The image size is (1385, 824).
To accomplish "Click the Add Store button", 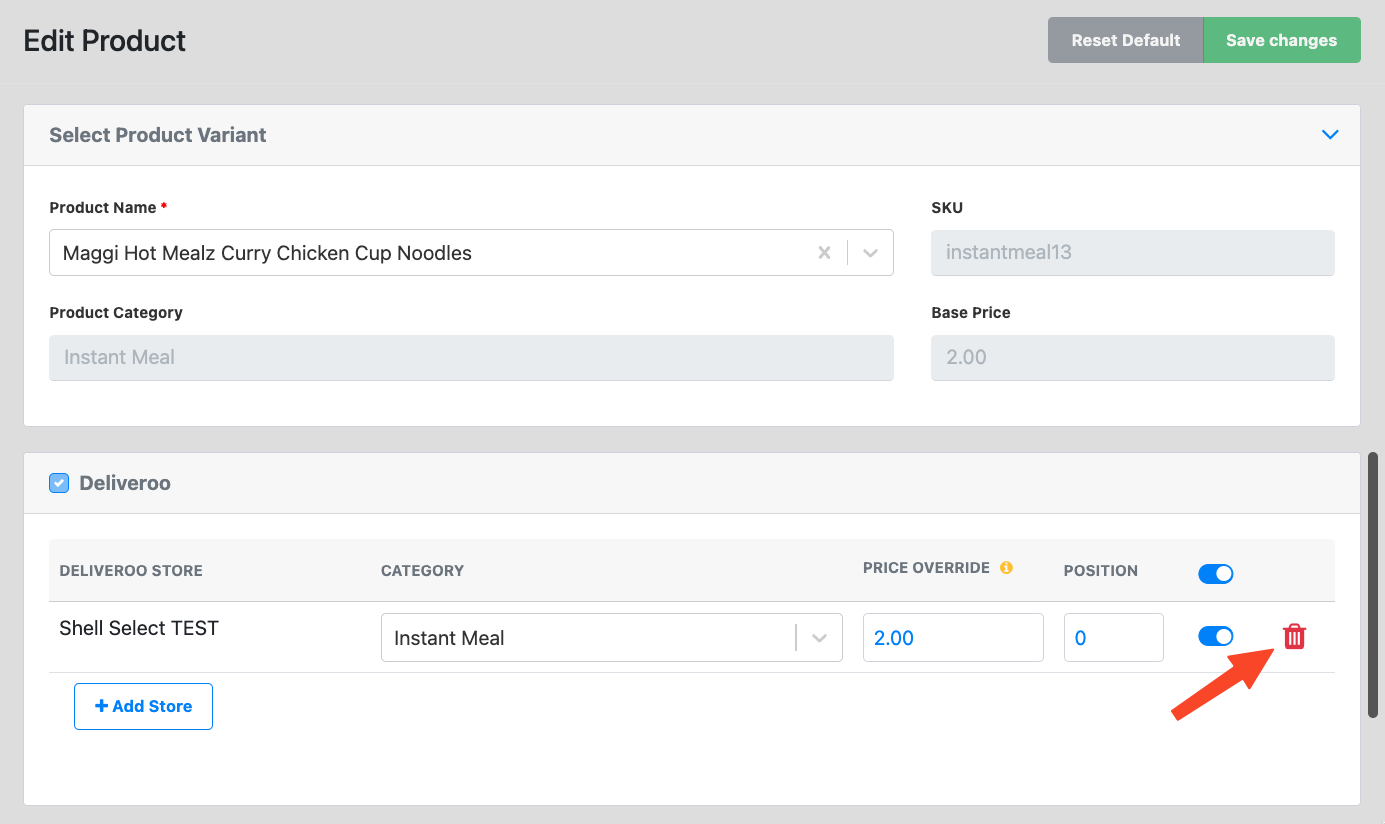I will (x=143, y=706).
